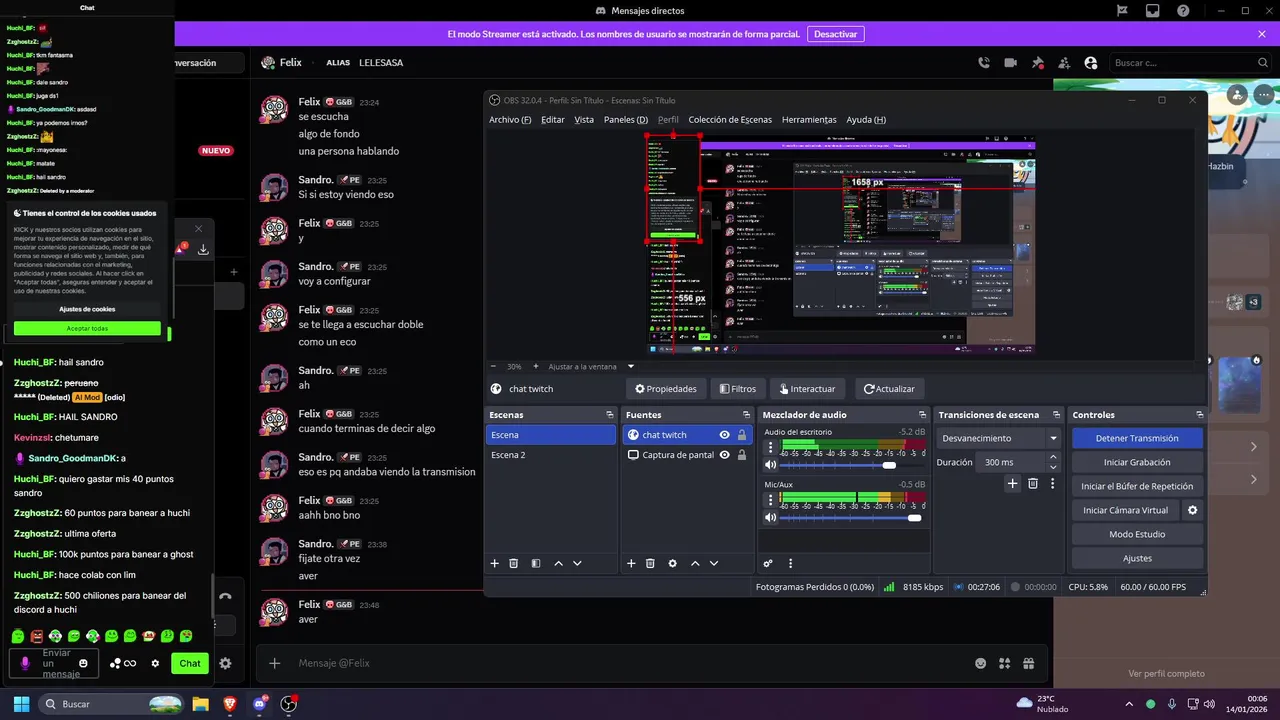Open Audio del escritorio options menu
Screen dimensions: 1280x720
770,447
